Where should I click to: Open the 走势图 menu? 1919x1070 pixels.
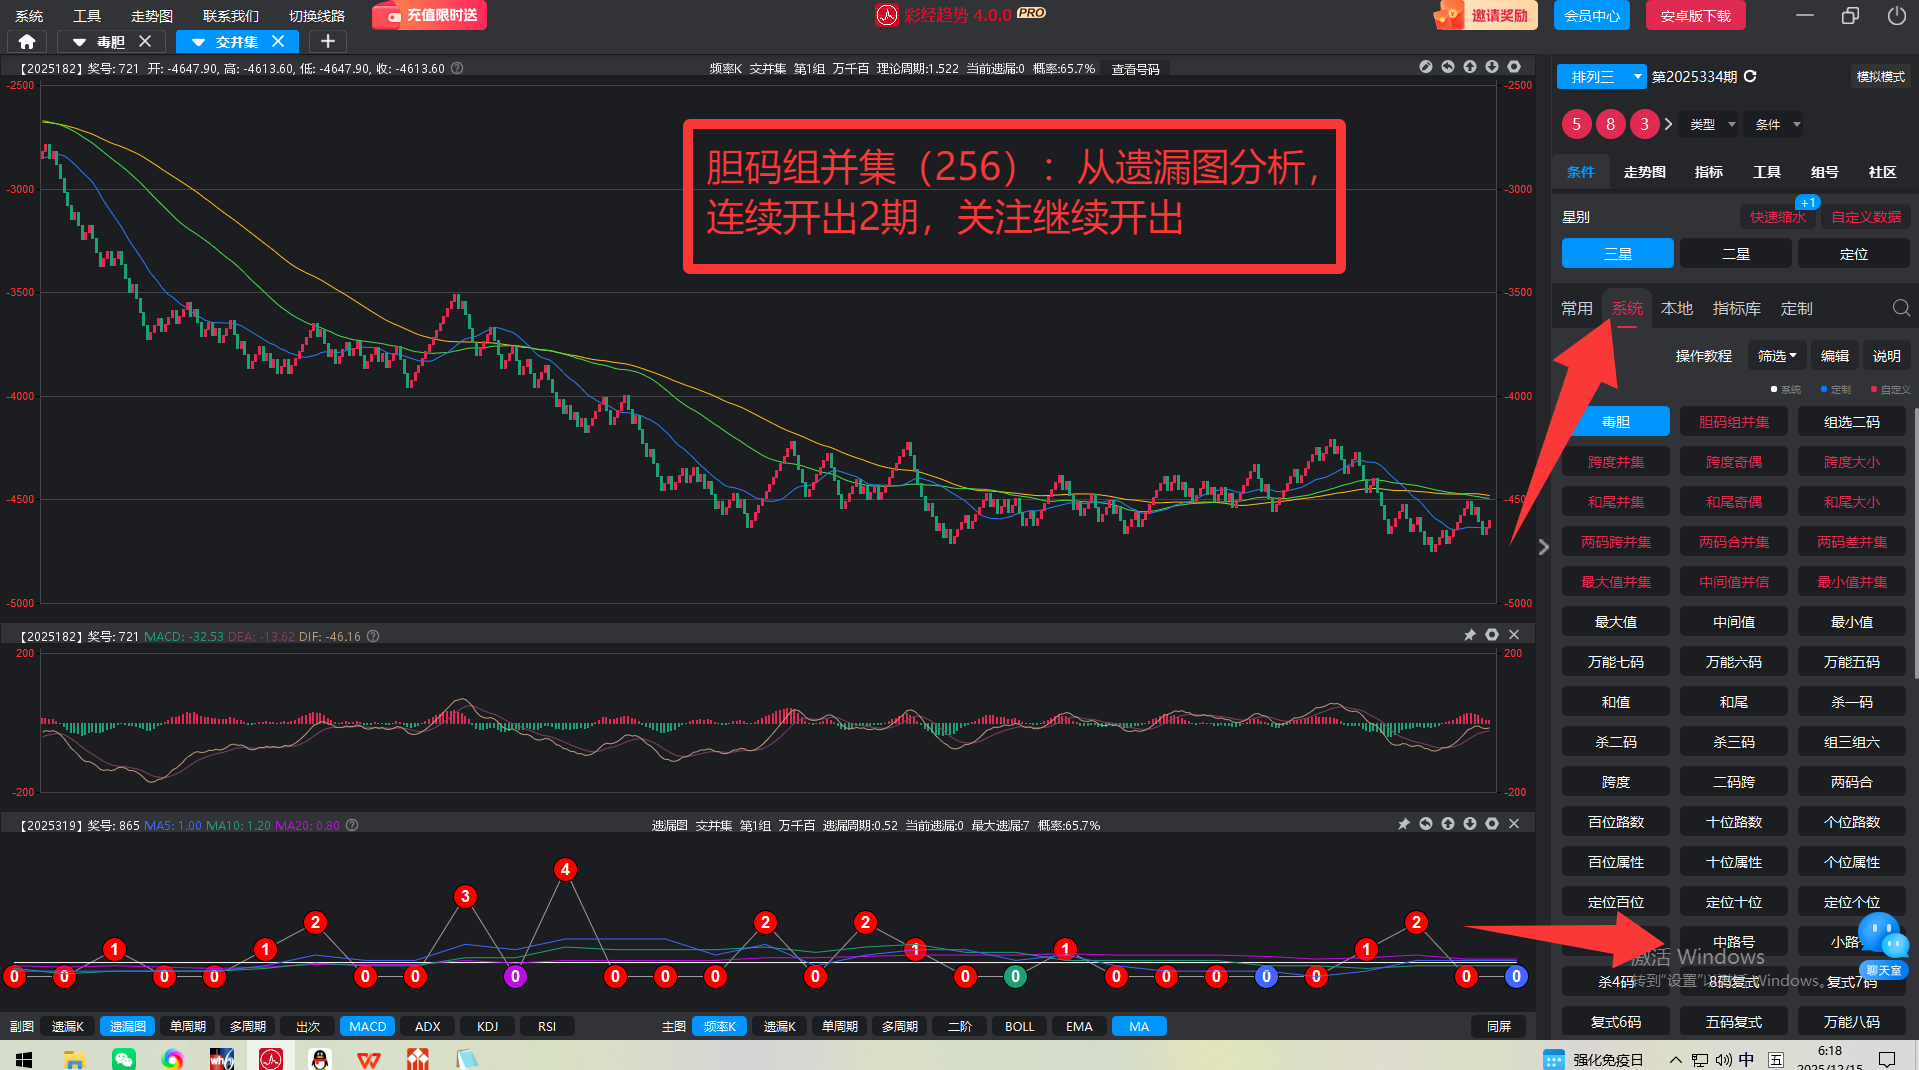click(x=152, y=15)
